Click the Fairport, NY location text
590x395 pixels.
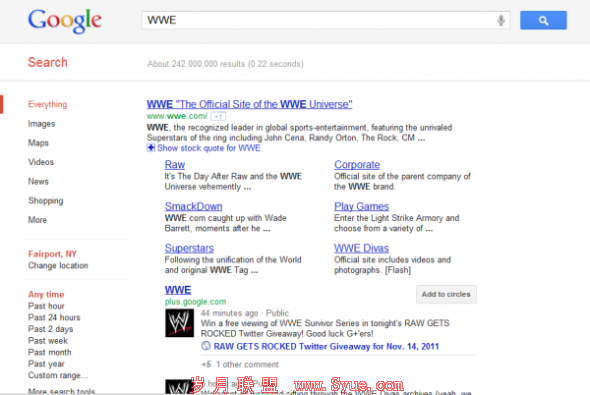52,254
